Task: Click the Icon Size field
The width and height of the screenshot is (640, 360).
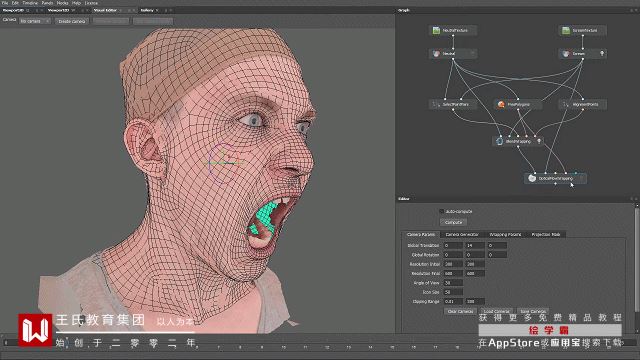Action: pos(453,292)
